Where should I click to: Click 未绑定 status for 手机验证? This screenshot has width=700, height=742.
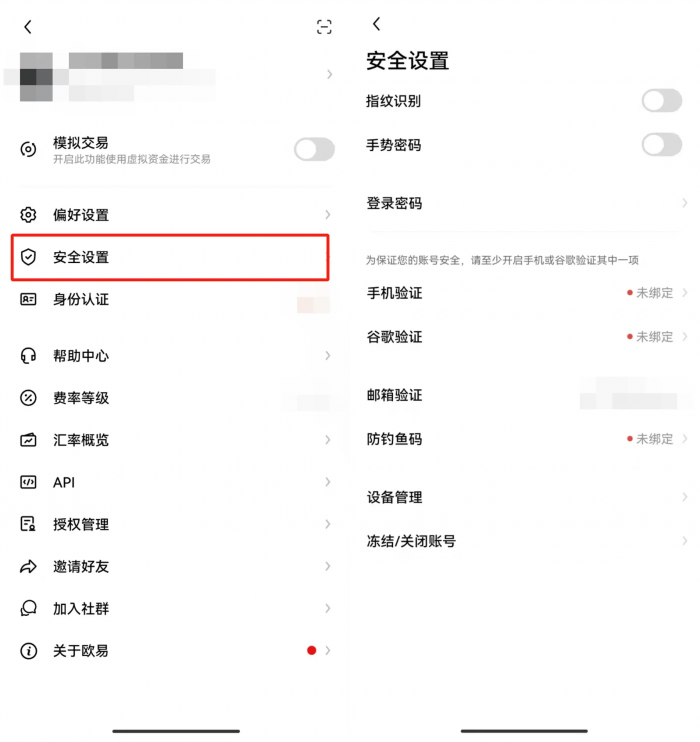(655, 293)
